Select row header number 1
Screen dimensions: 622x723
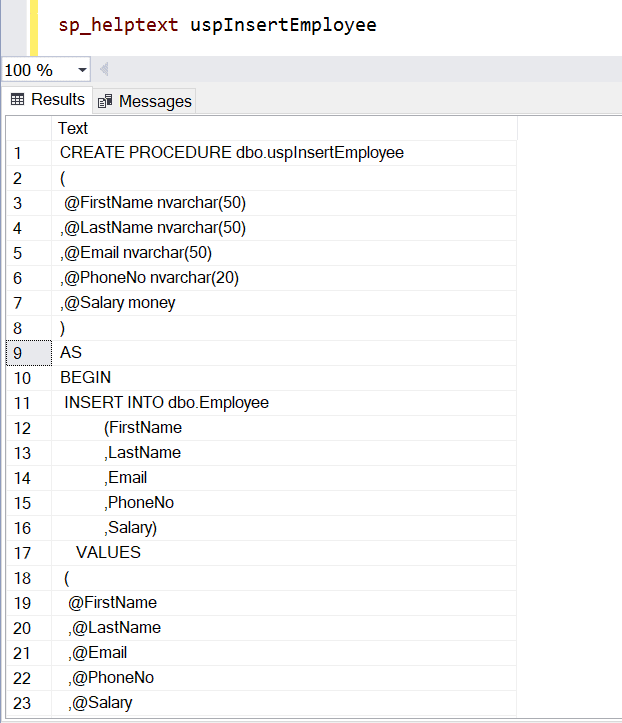pos(27,153)
